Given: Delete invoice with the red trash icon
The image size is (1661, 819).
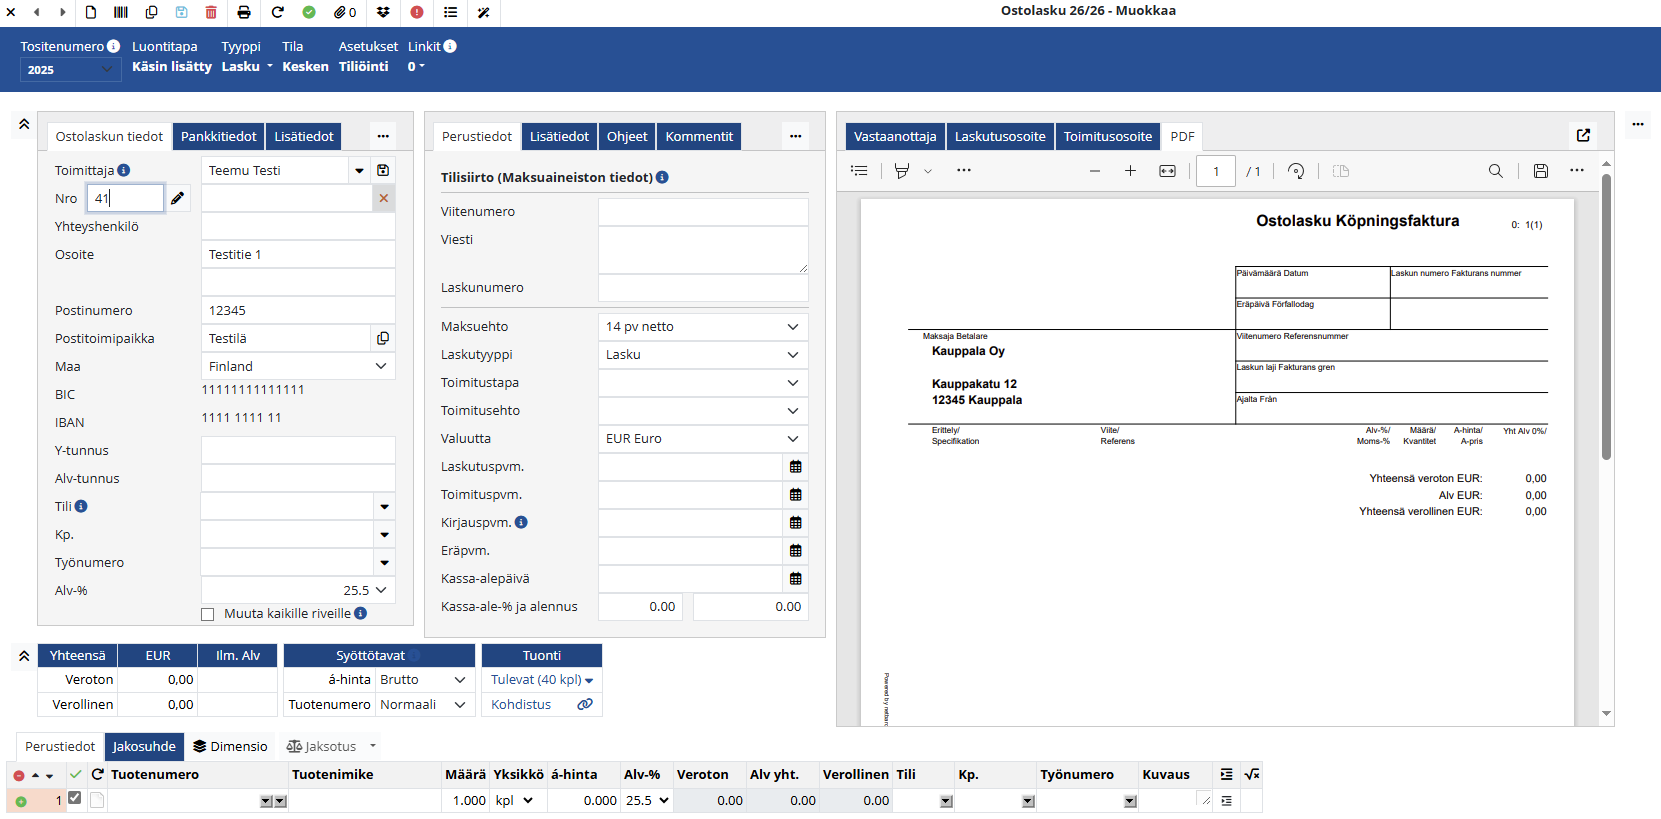Looking at the screenshot, I should click(211, 12).
